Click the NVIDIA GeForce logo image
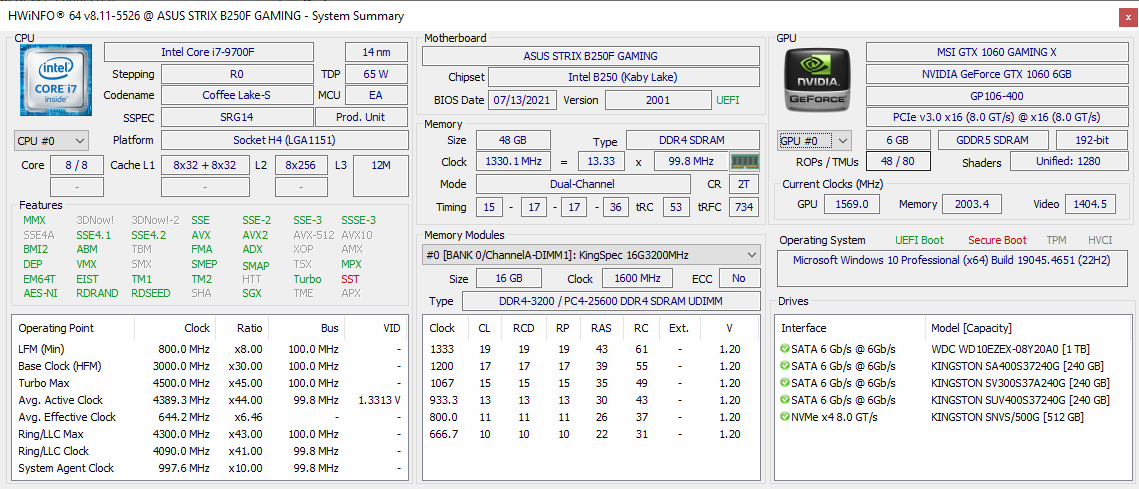The height and width of the screenshot is (489, 1139). click(x=817, y=82)
